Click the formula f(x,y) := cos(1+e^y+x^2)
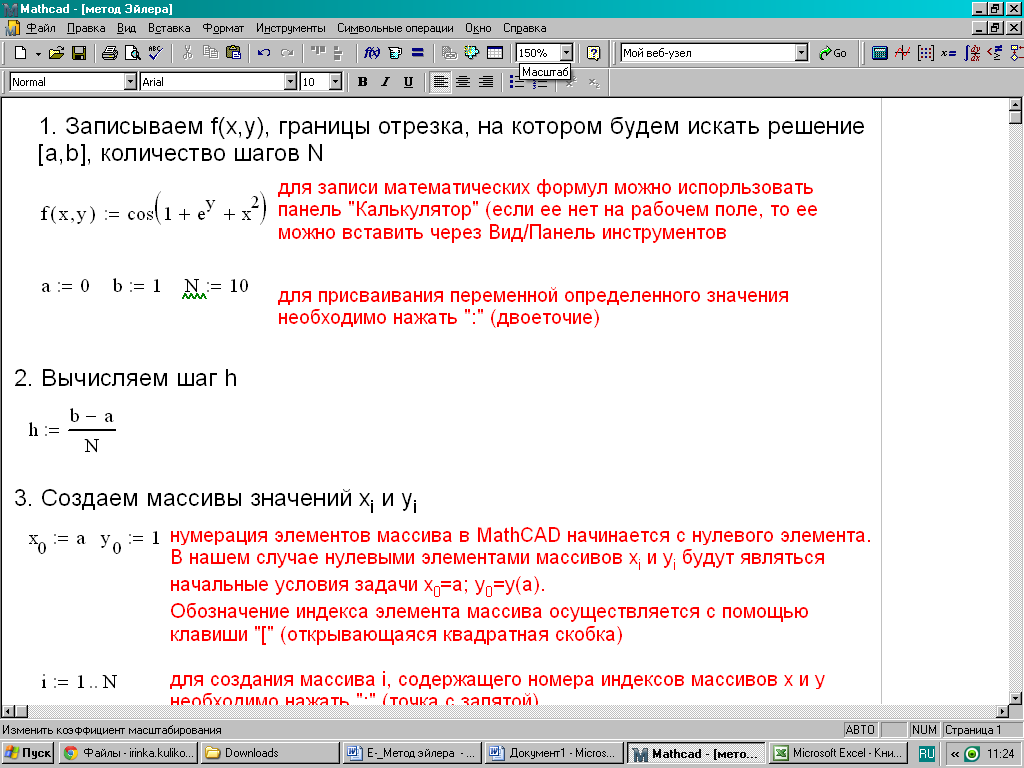Screen dimensions: 1024x768 [153, 210]
